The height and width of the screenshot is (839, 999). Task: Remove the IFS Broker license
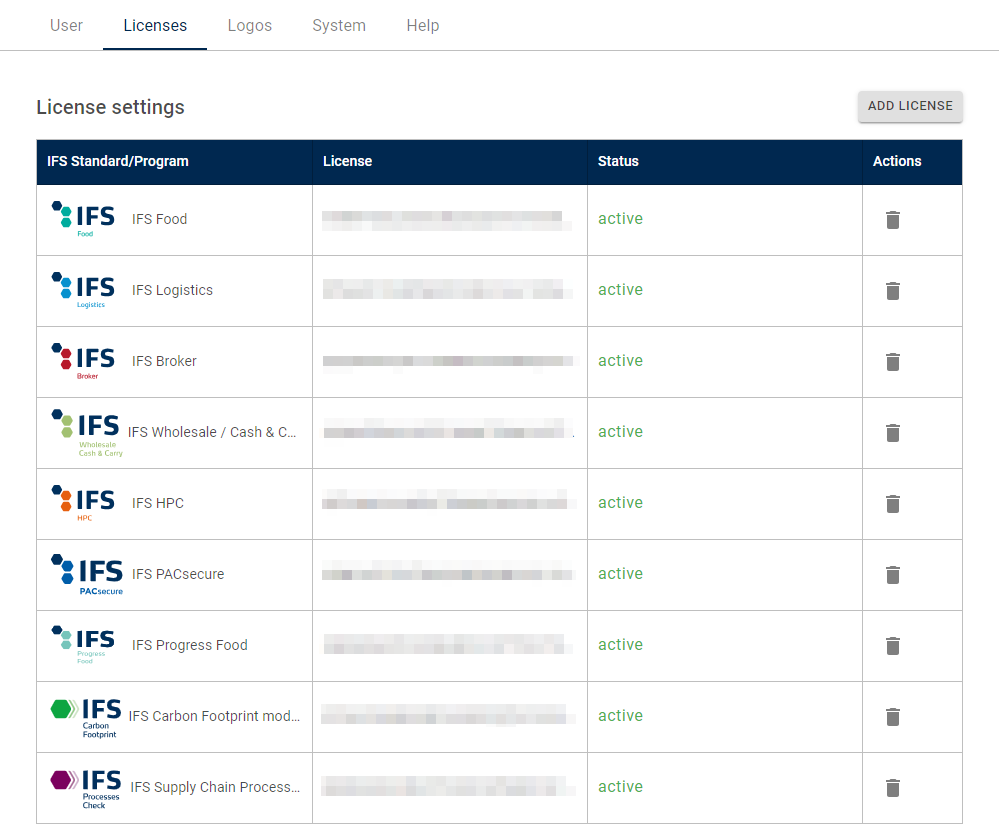click(893, 362)
